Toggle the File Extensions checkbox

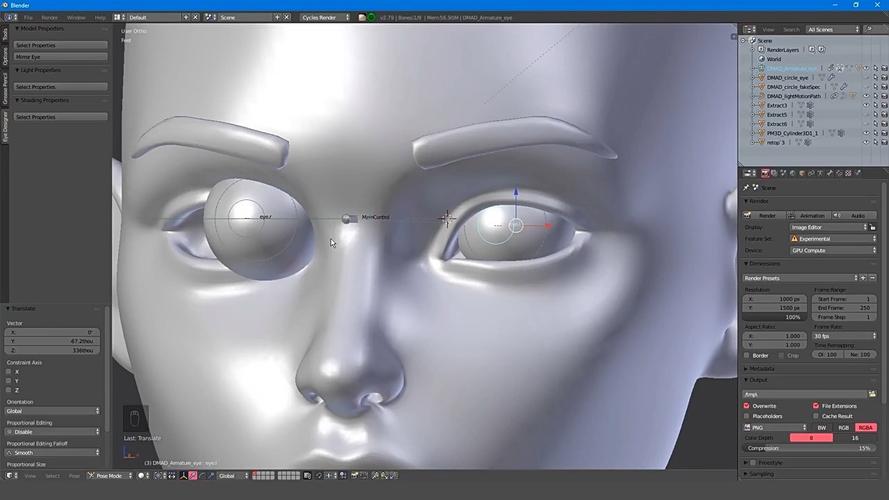pyautogui.click(x=816, y=406)
